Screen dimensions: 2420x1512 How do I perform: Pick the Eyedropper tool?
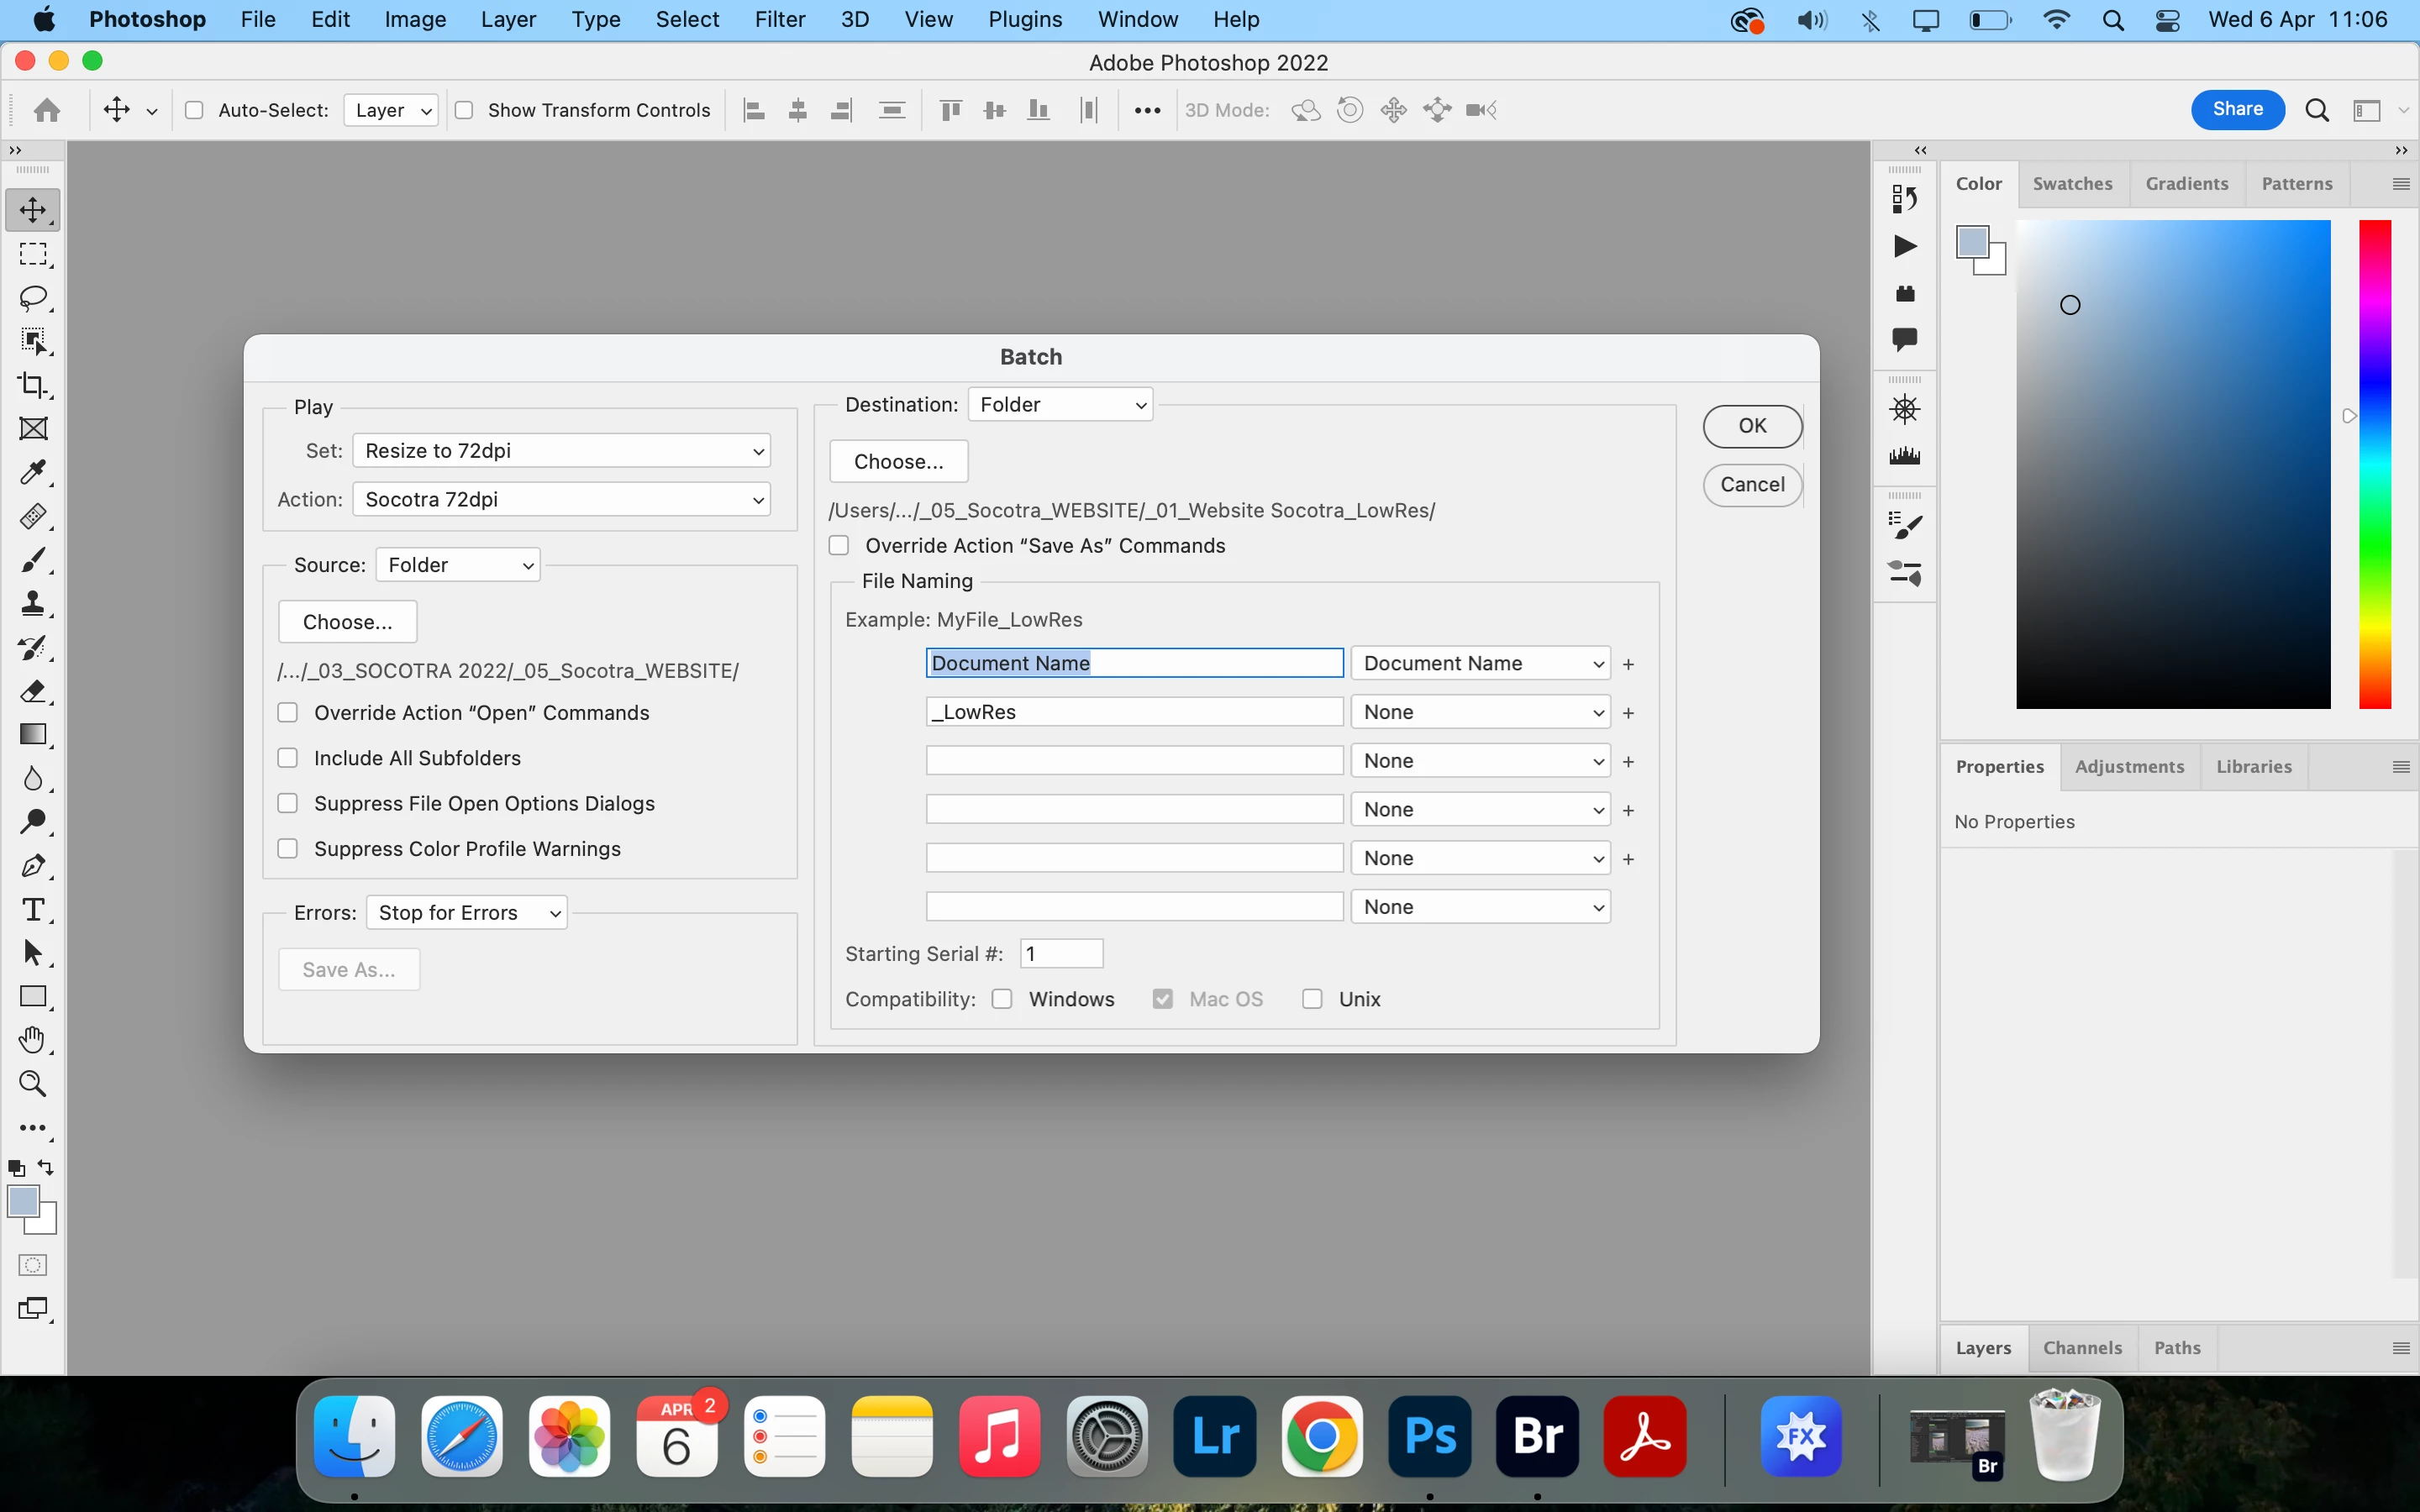click(x=32, y=472)
